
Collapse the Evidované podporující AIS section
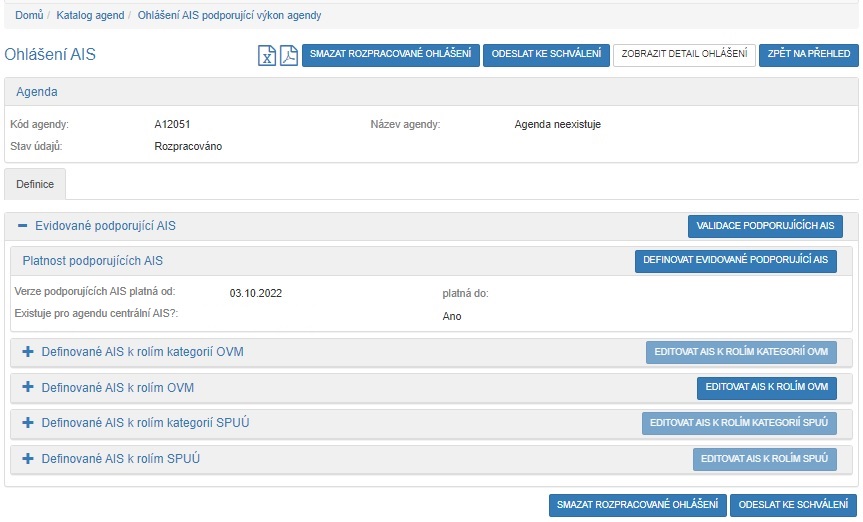coord(23,226)
